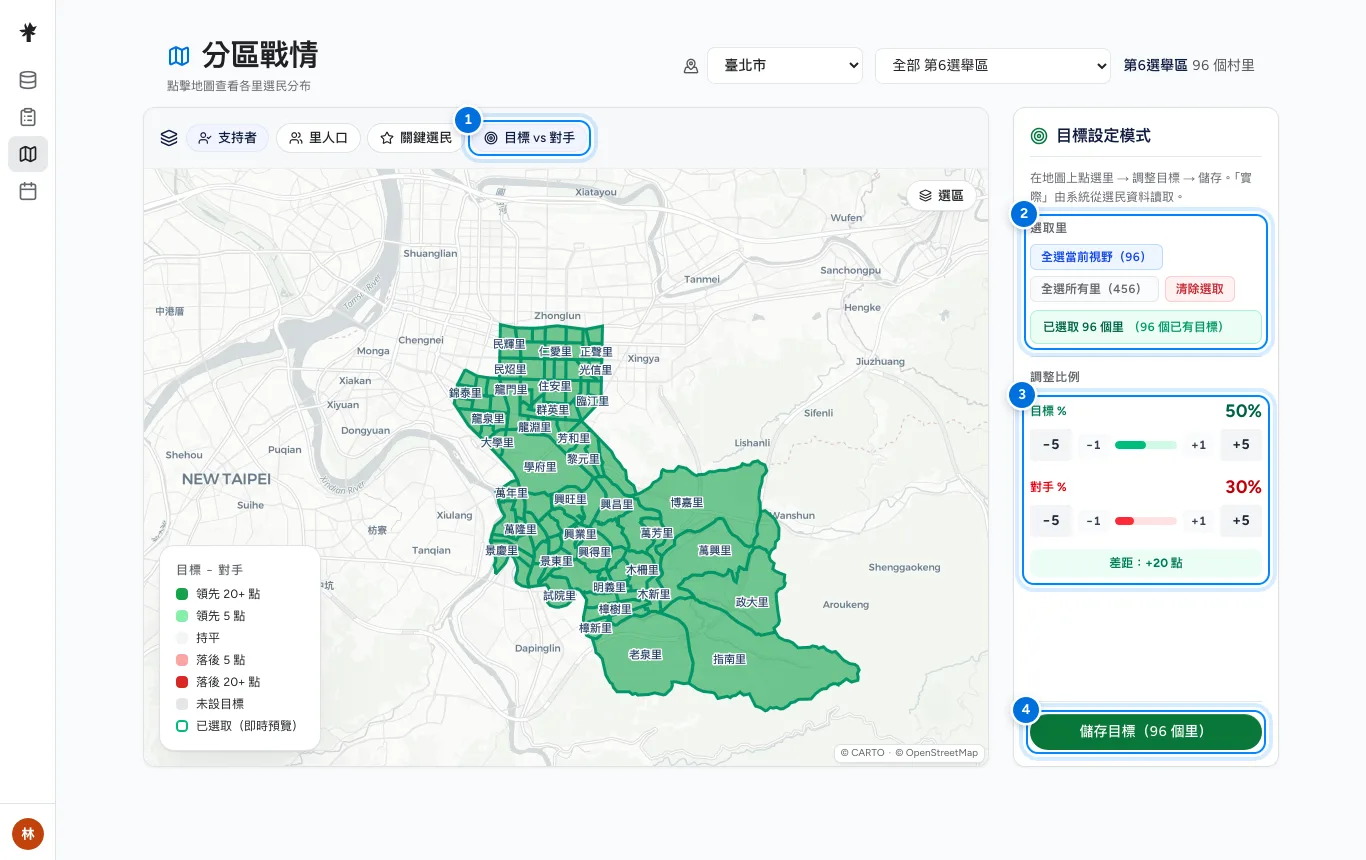Viewport: 1366px width, 860px height.
Task: Increase 對手 % by 5
Action: tap(1241, 521)
